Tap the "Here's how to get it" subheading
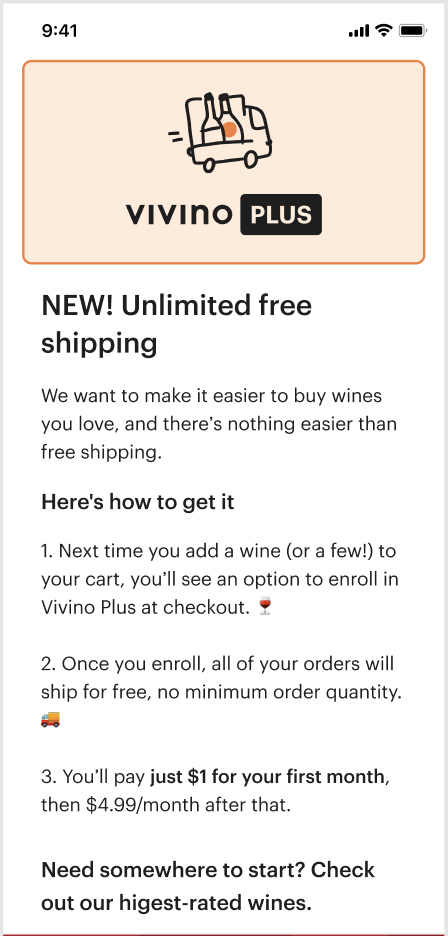 pos(137,502)
